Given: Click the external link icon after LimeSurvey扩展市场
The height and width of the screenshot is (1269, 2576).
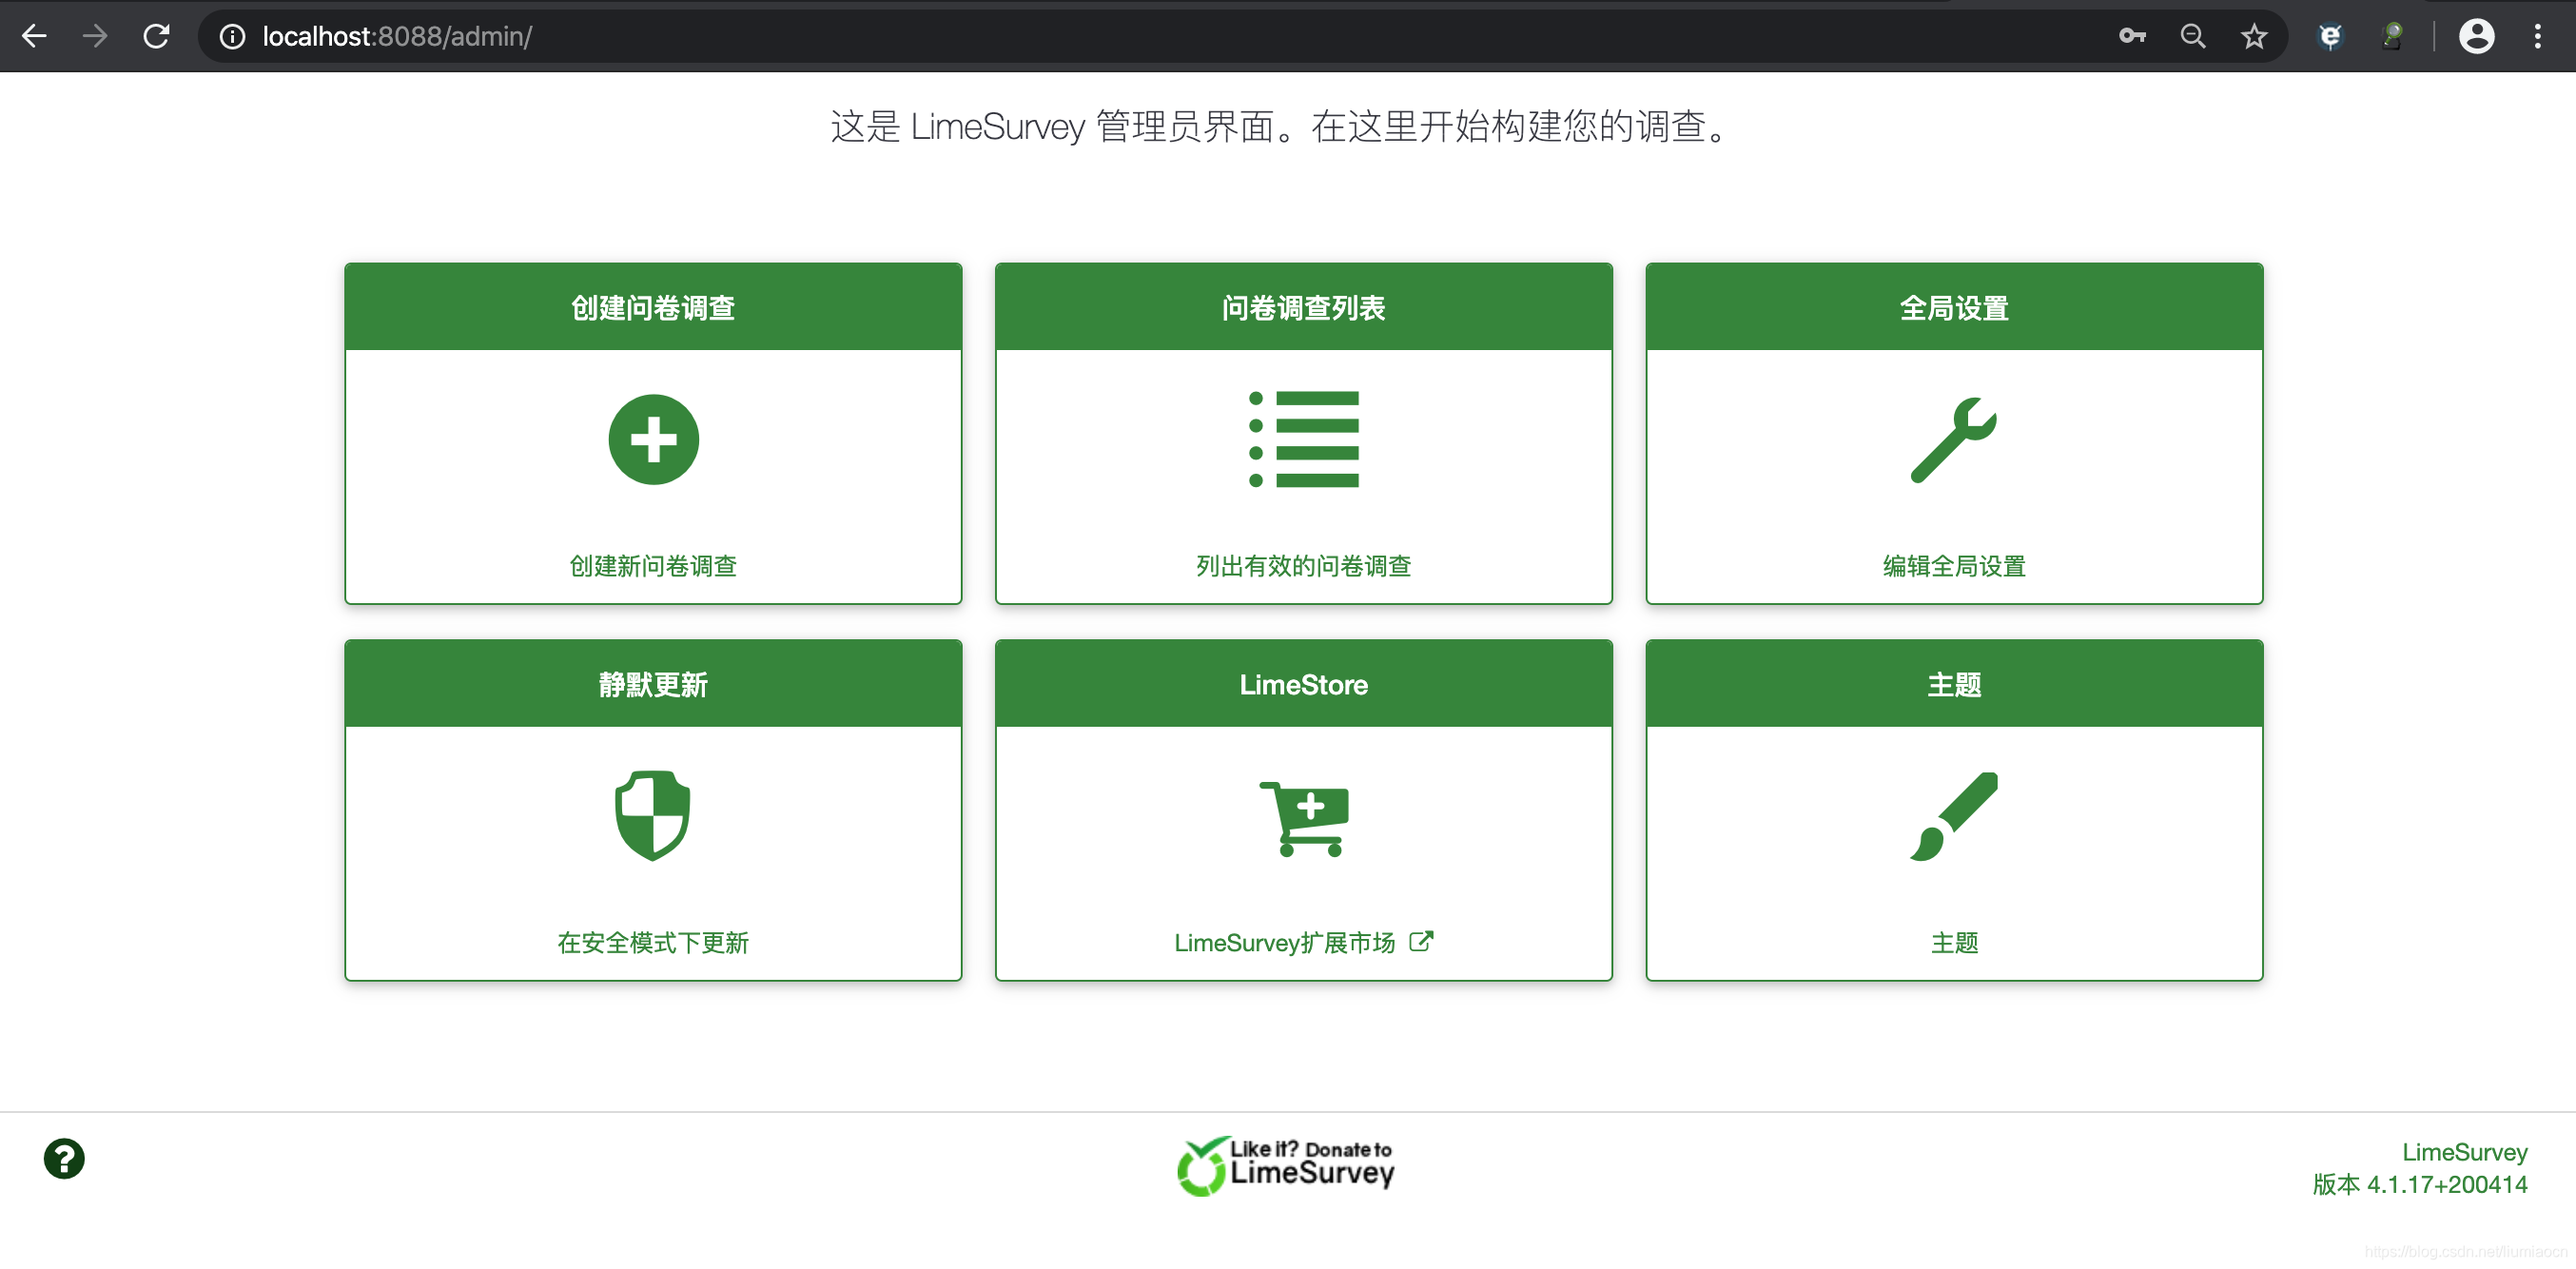Looking at the screenshot, I should tap(1421, 941).
